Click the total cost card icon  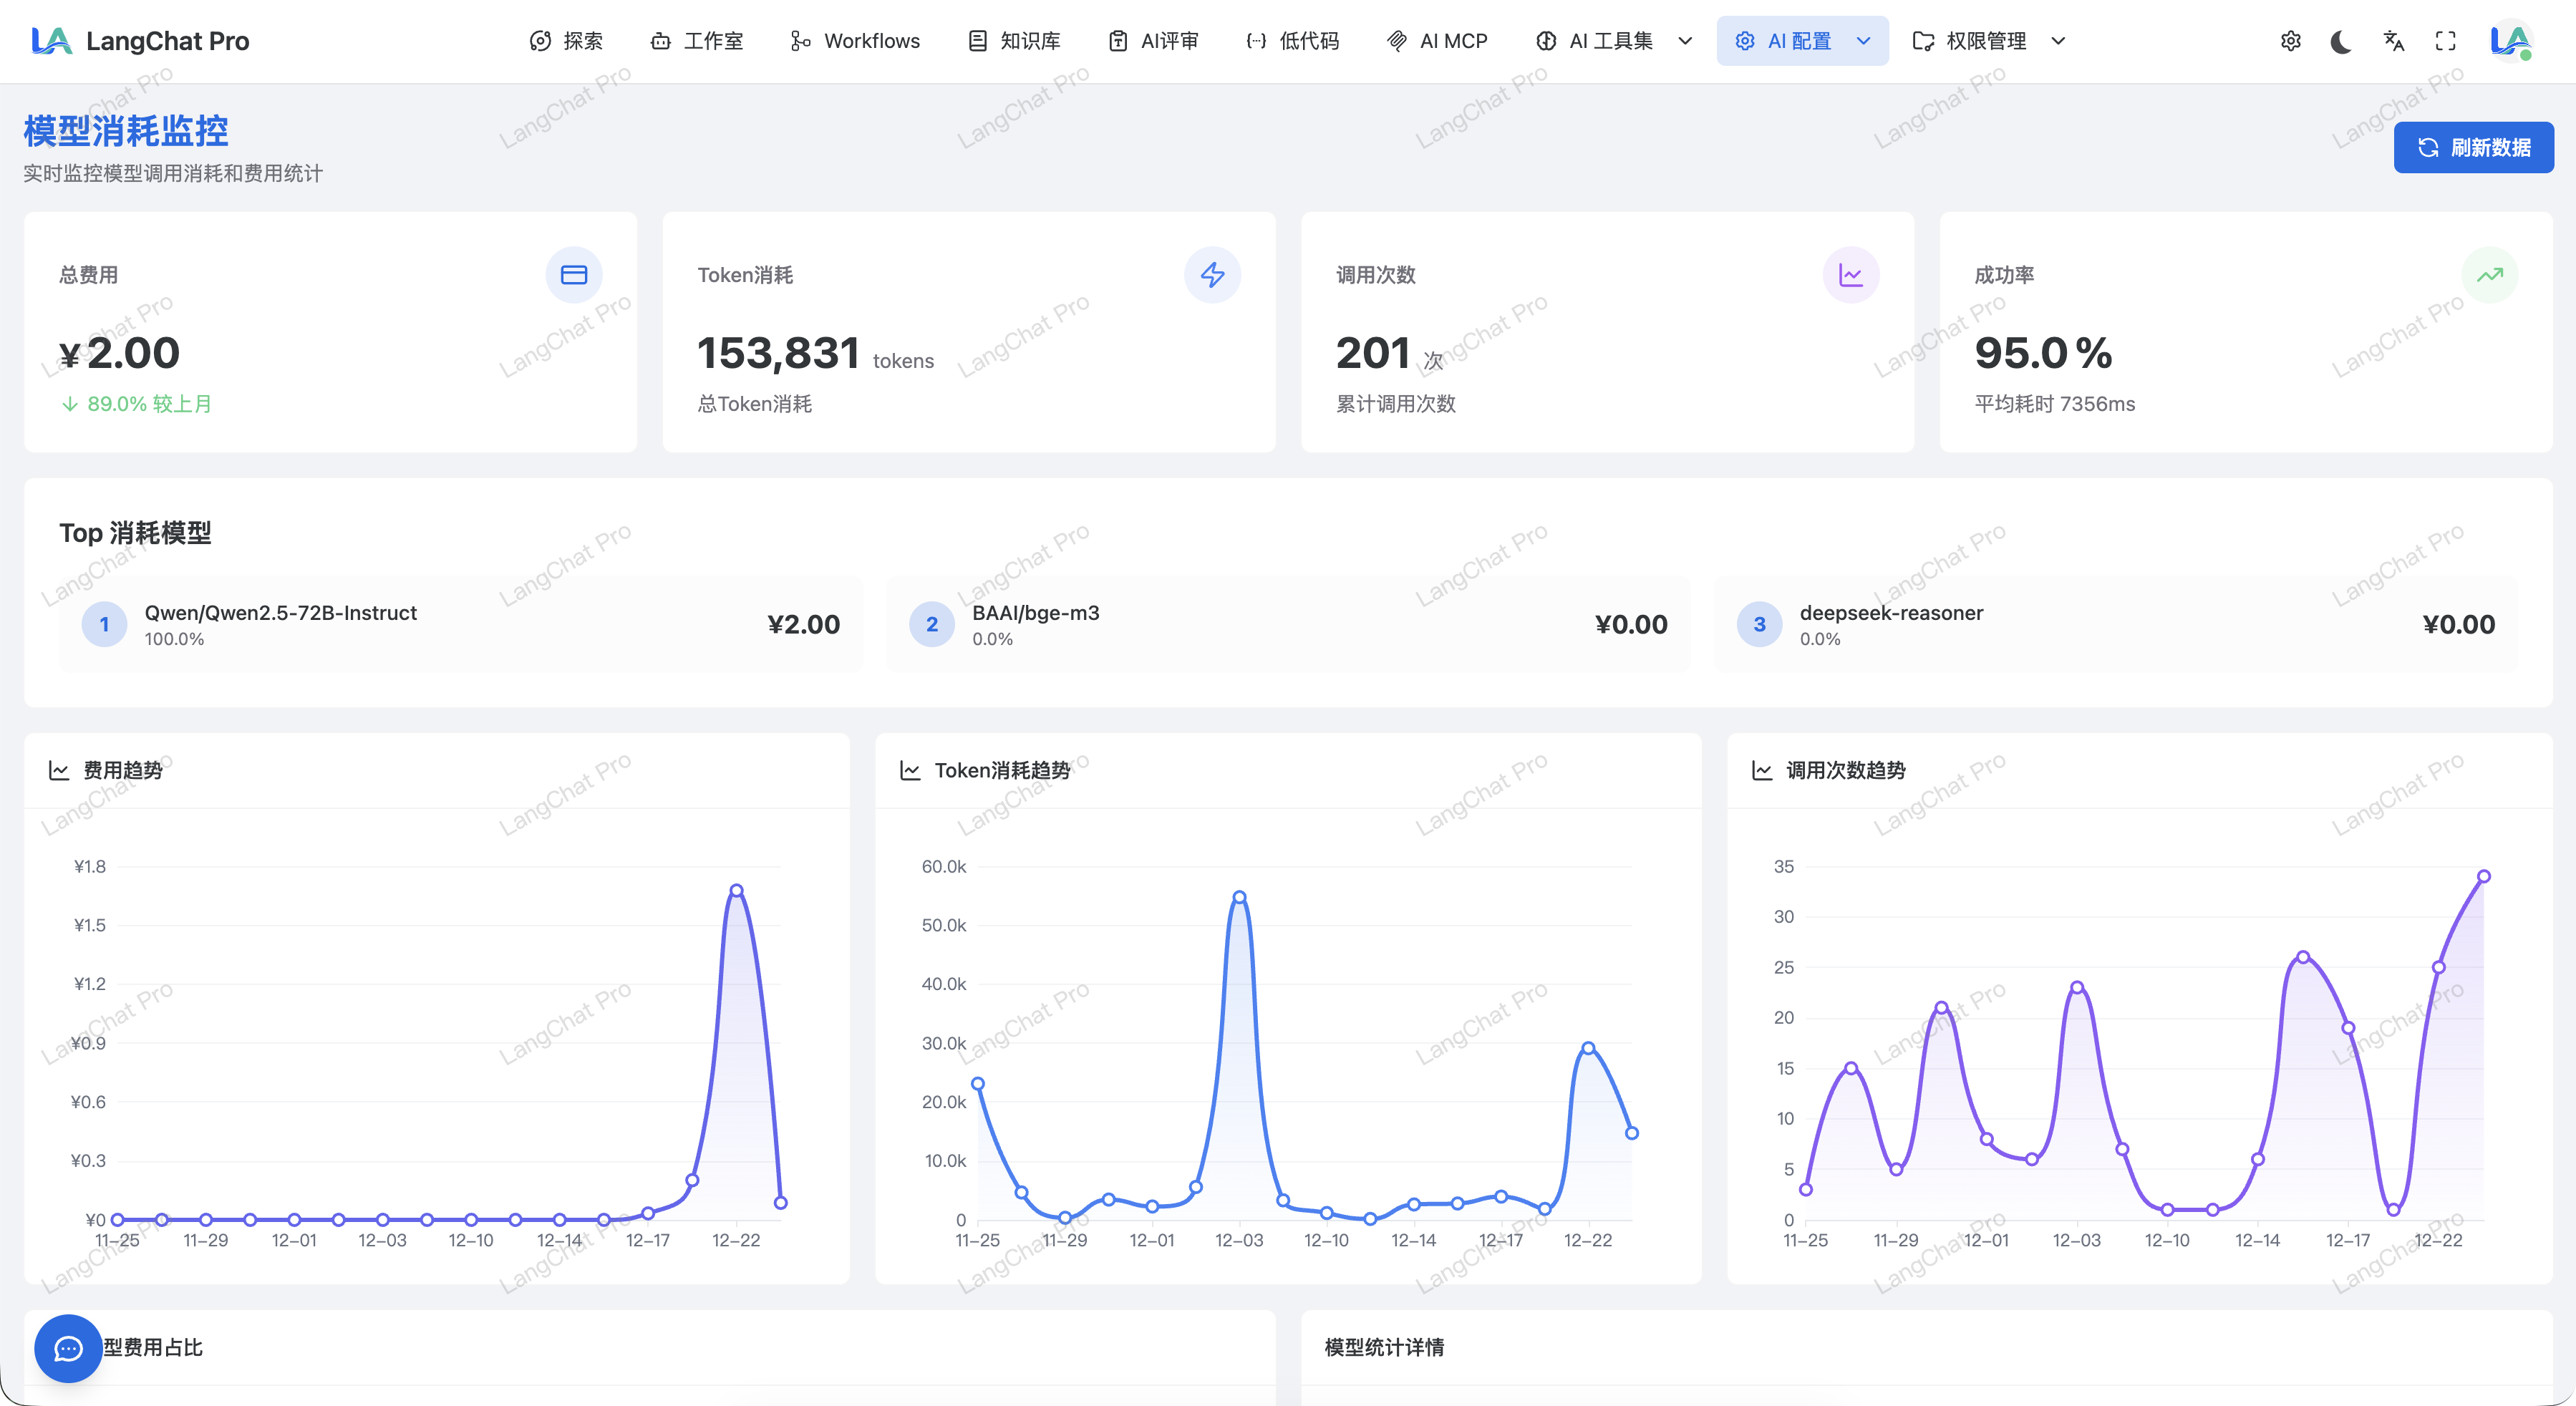click(x=574, y=275)
